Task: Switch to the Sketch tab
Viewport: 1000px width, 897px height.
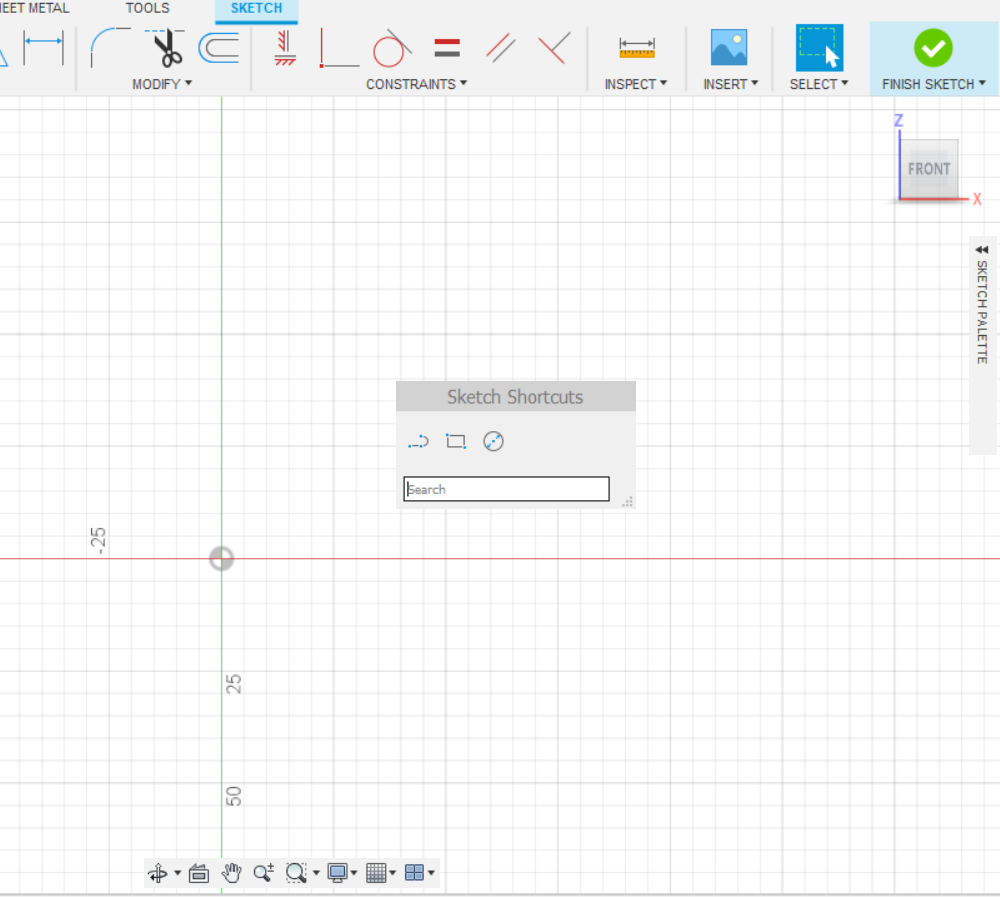Action: pos(256,9)
